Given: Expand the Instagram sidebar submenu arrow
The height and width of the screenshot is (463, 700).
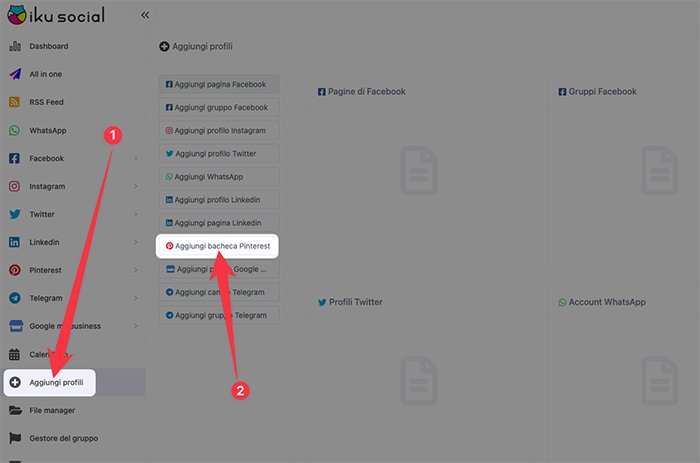Looking at the screenshot, I should tap(136, 186).
